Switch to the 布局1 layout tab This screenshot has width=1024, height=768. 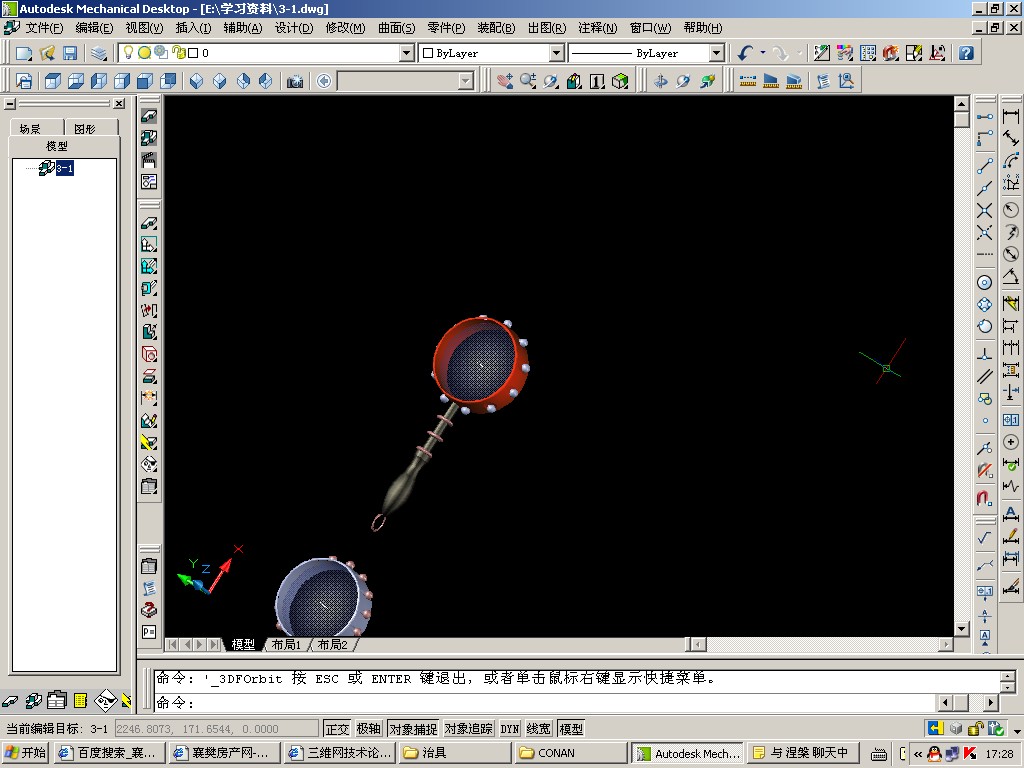pos(286,645)
